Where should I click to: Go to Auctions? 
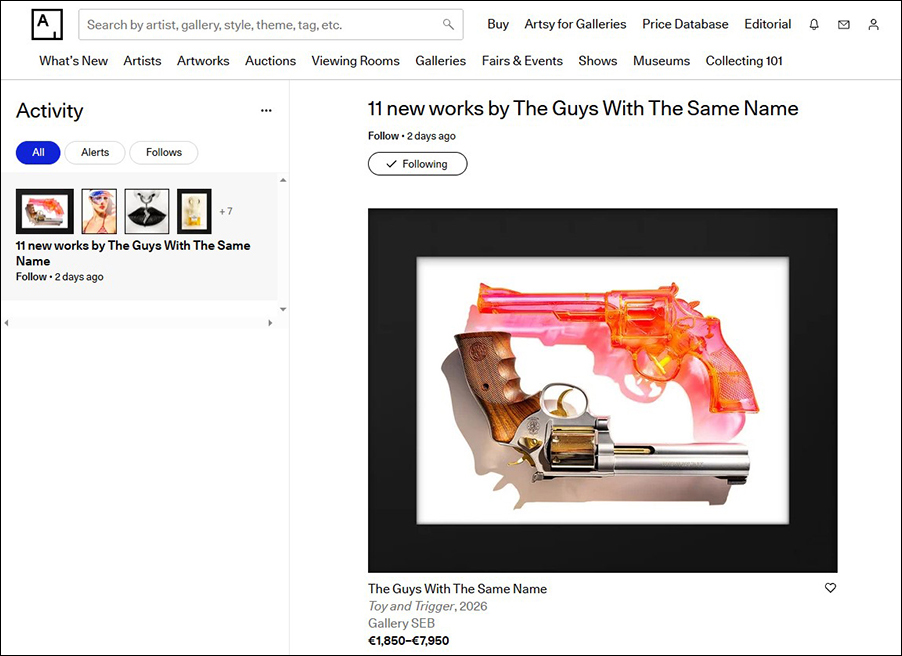point(270,61)
